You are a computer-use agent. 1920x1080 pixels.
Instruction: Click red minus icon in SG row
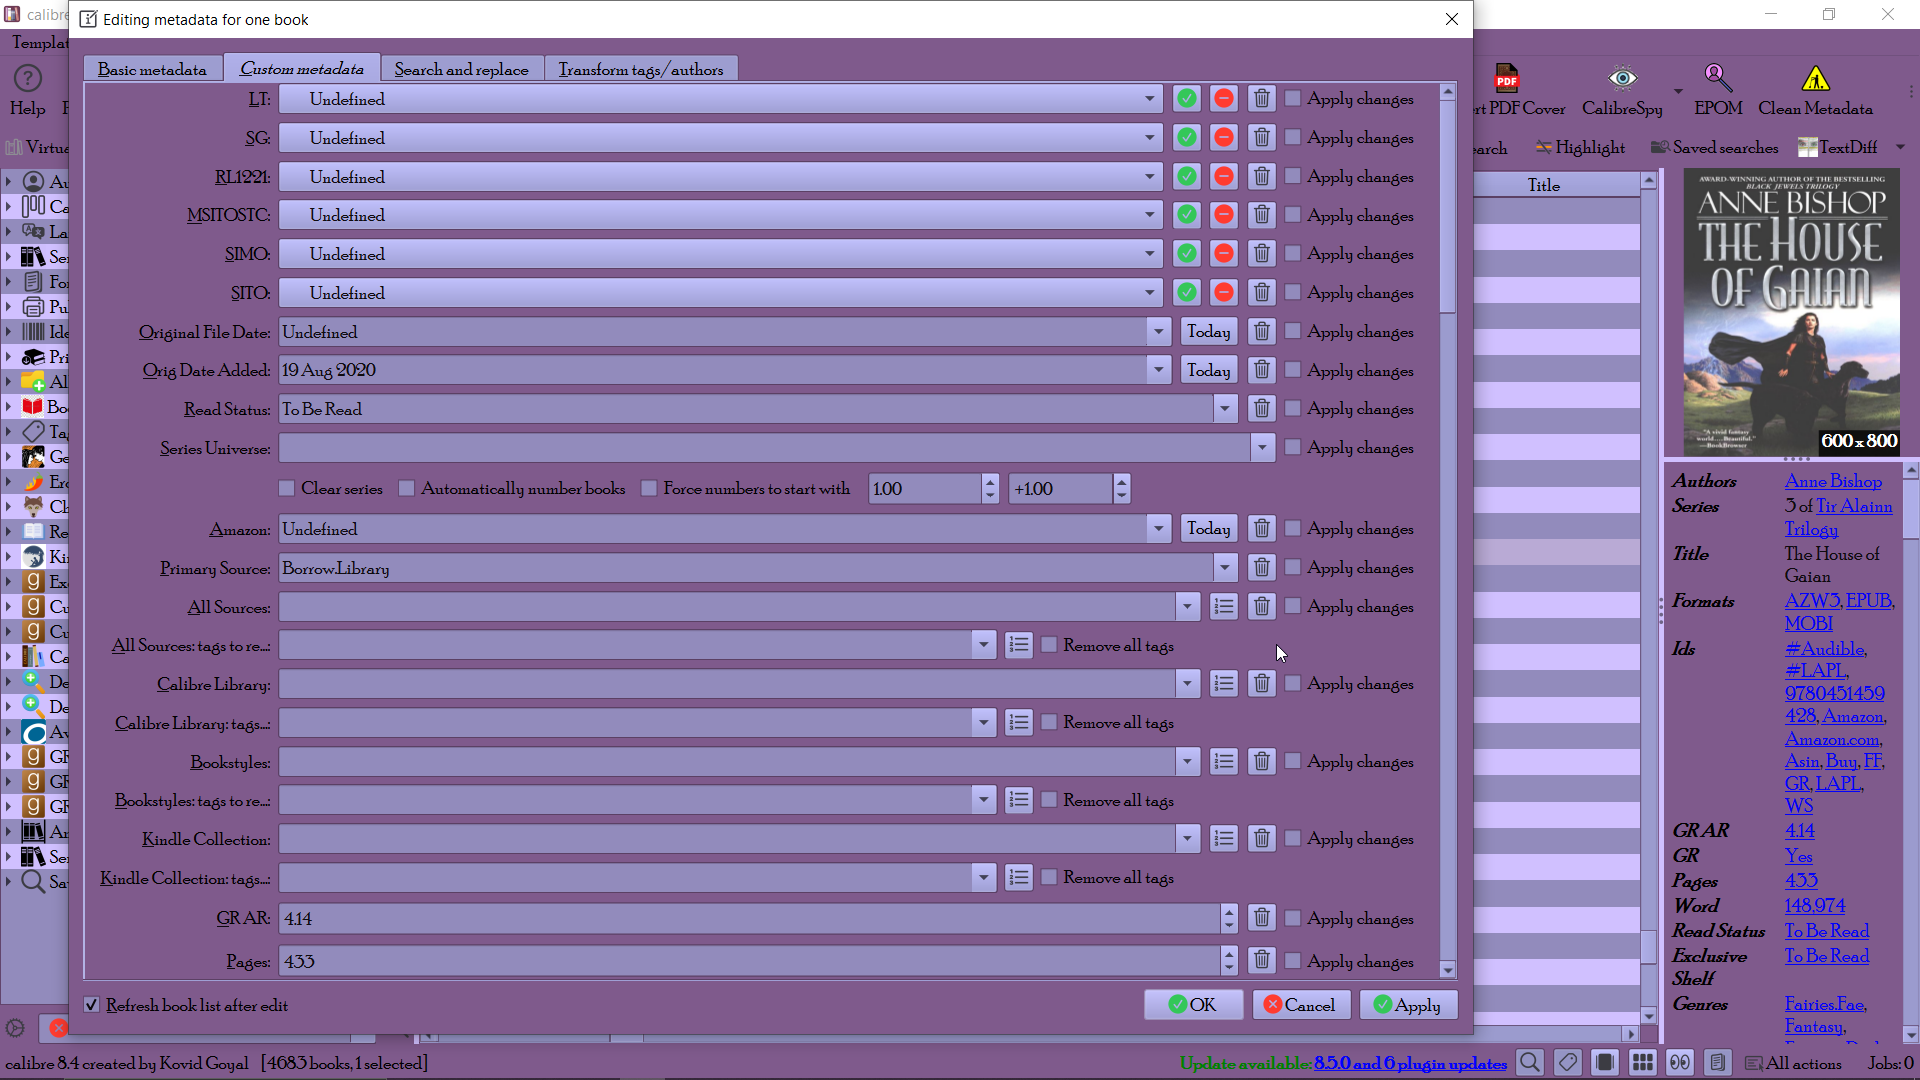[x=1223, y=138]
